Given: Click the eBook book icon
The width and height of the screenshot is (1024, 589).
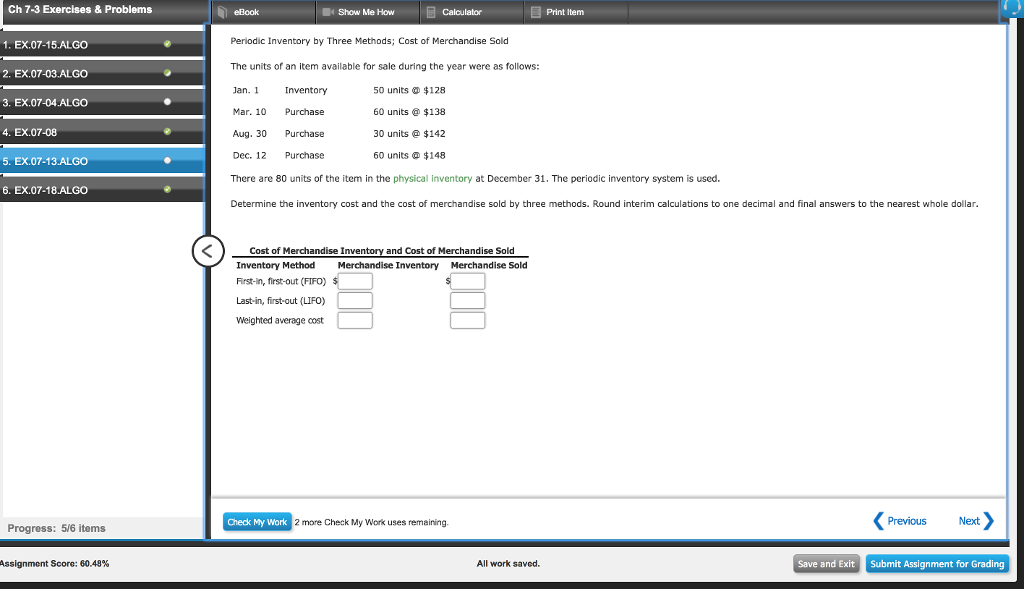Looking at the screenshot, I should click(223, 12).
